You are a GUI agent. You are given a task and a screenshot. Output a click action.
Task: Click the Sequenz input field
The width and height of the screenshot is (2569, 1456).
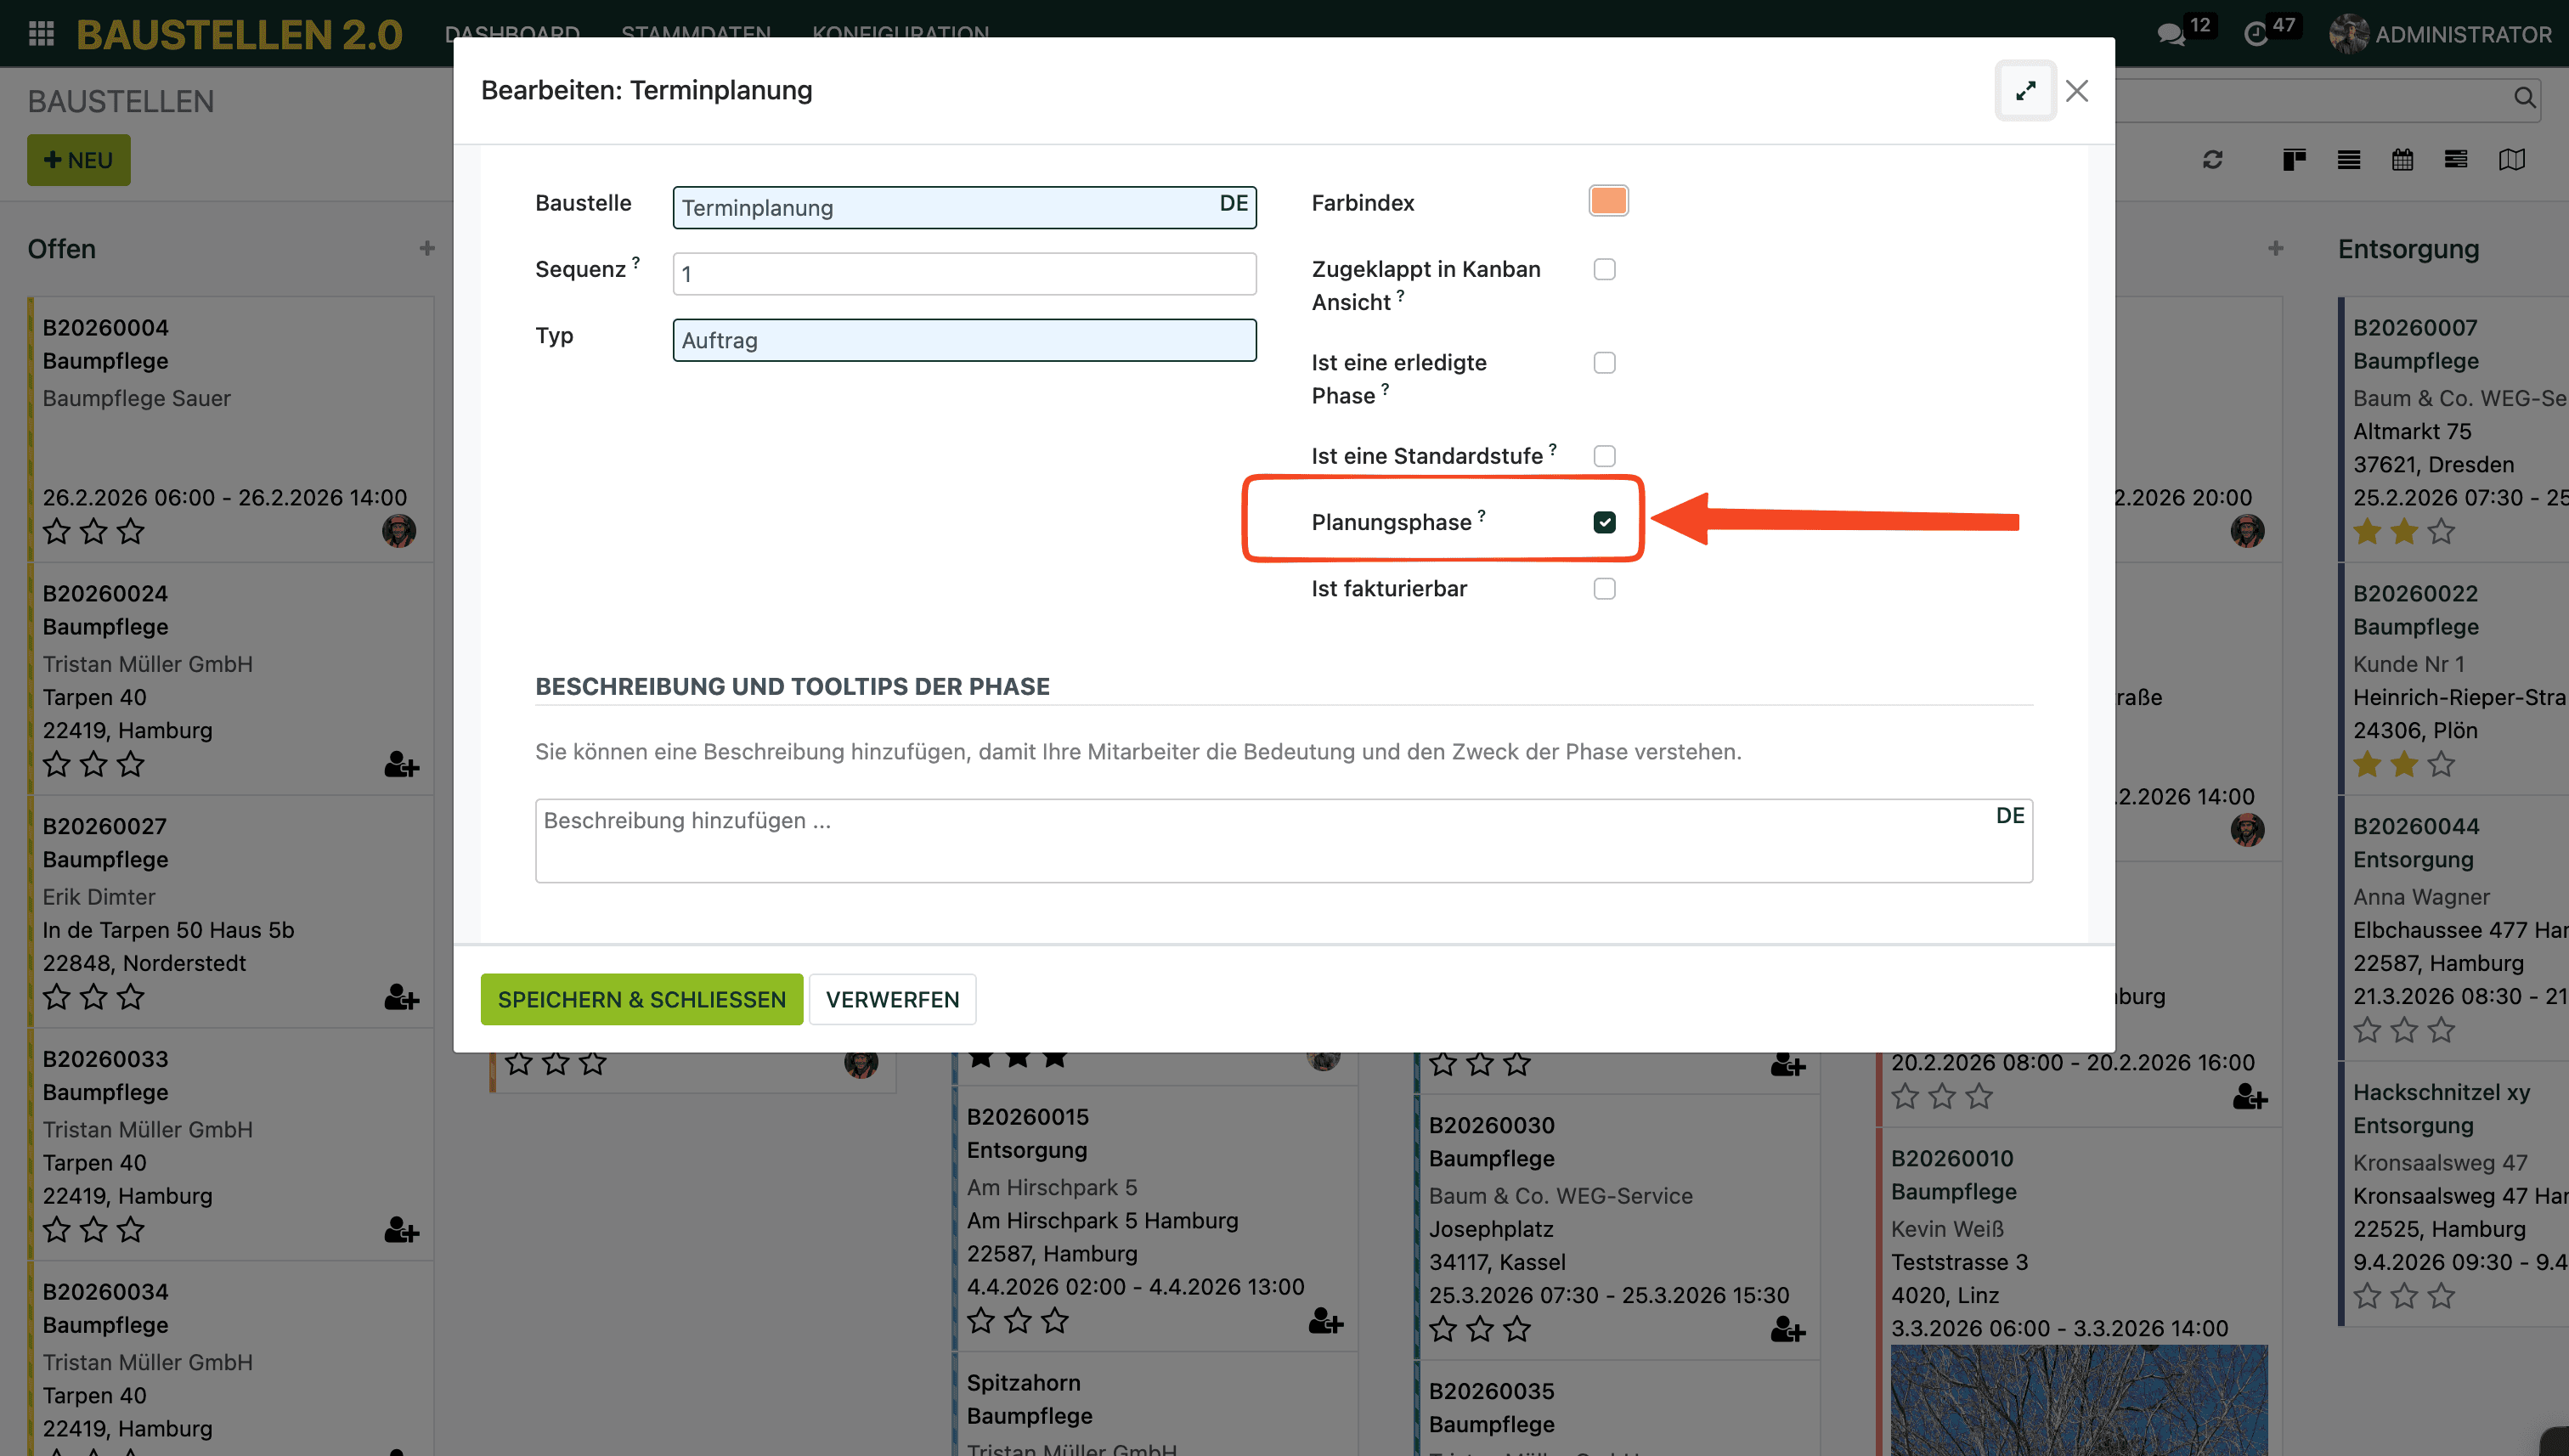click(963, 274)
